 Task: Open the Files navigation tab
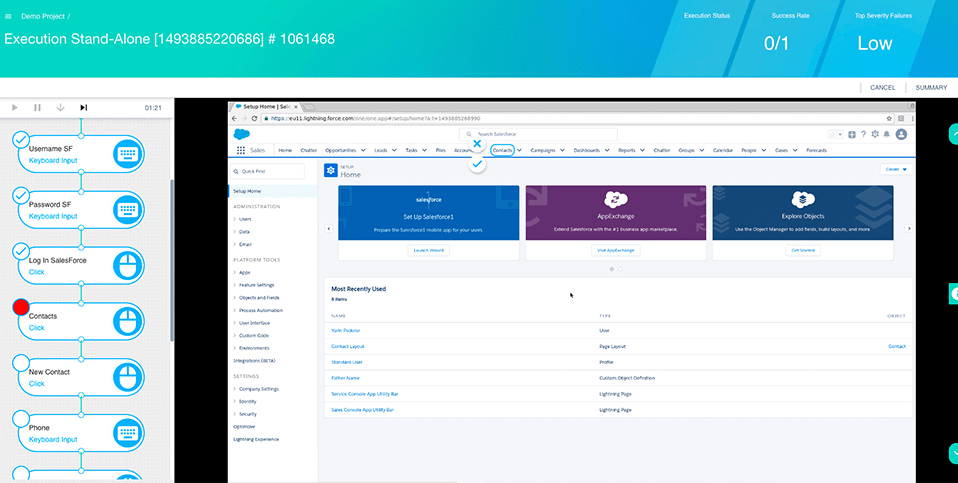(441, 150)
